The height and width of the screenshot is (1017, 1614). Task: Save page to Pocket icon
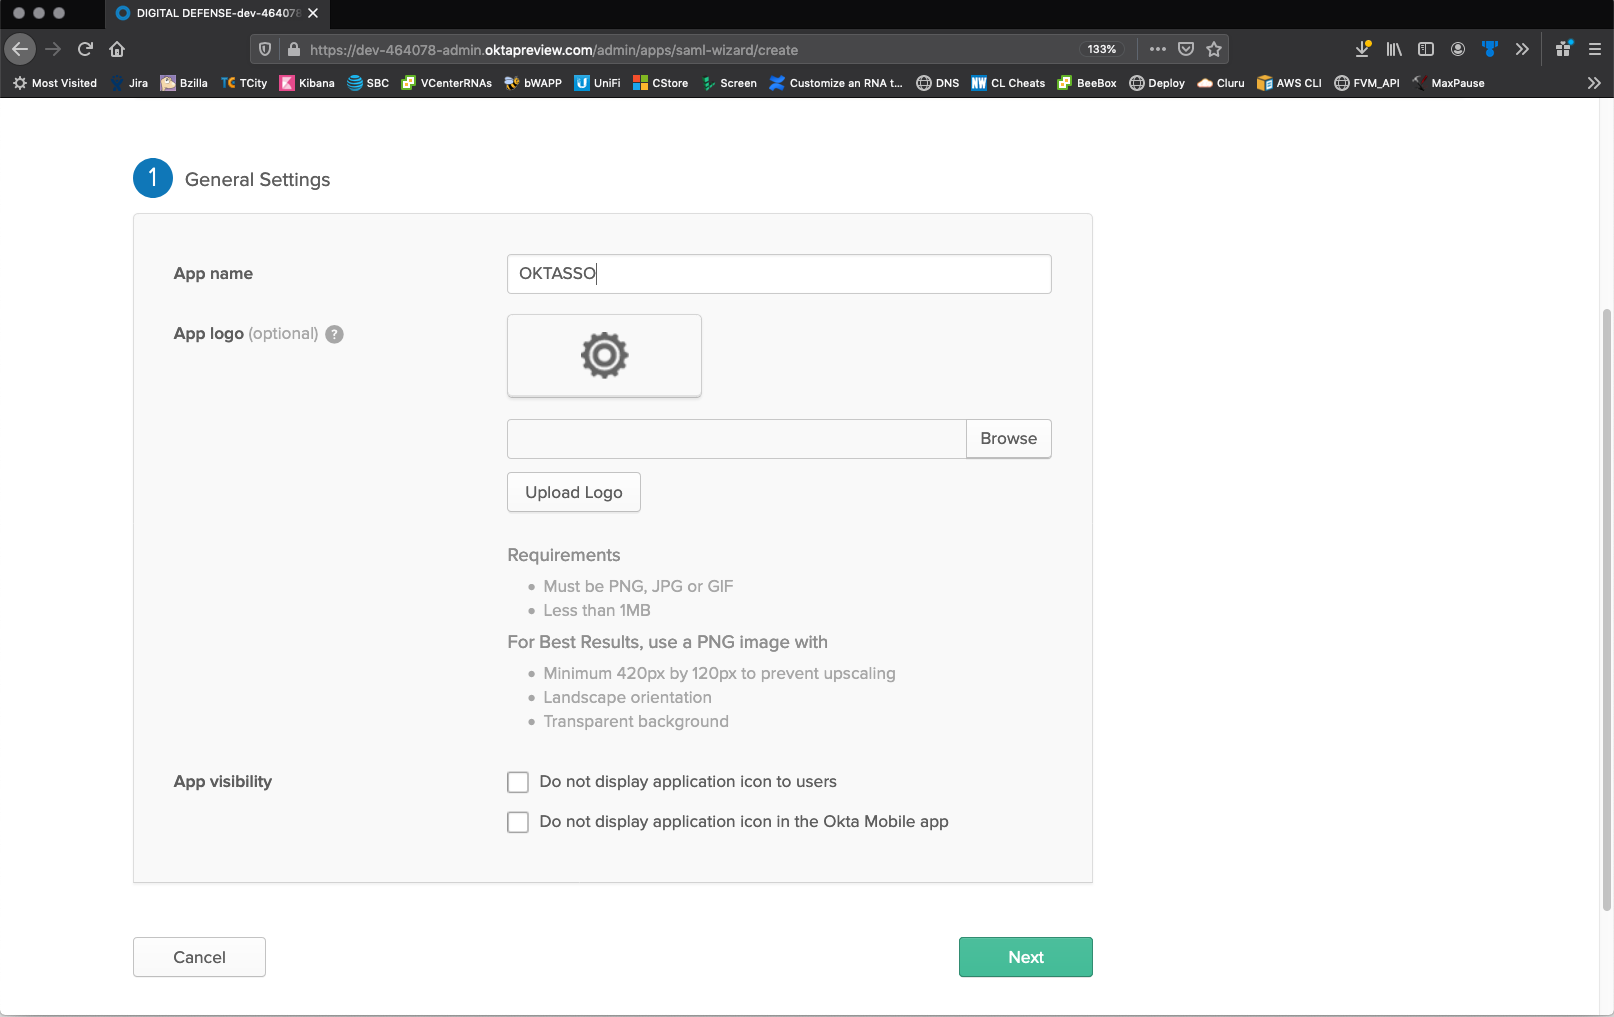coord(1186,49)
